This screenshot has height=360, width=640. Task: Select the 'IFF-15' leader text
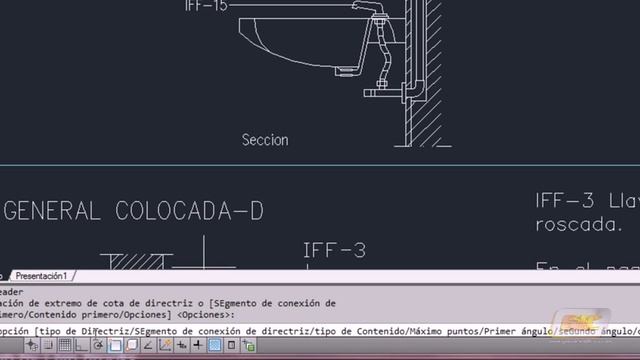pyautogui.click(x=207, y=6)
